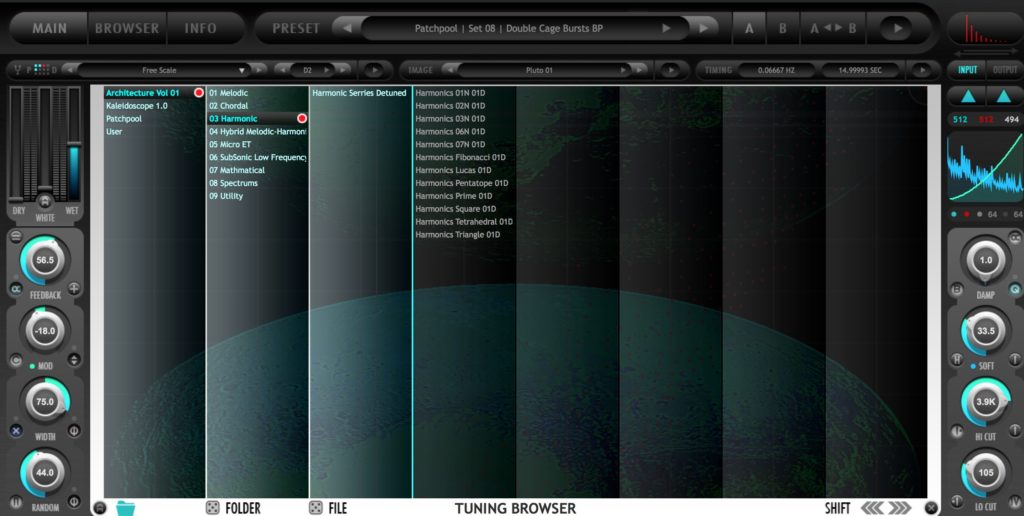
Task: Click the round icon left of folder icon
Action: (99, 508)
